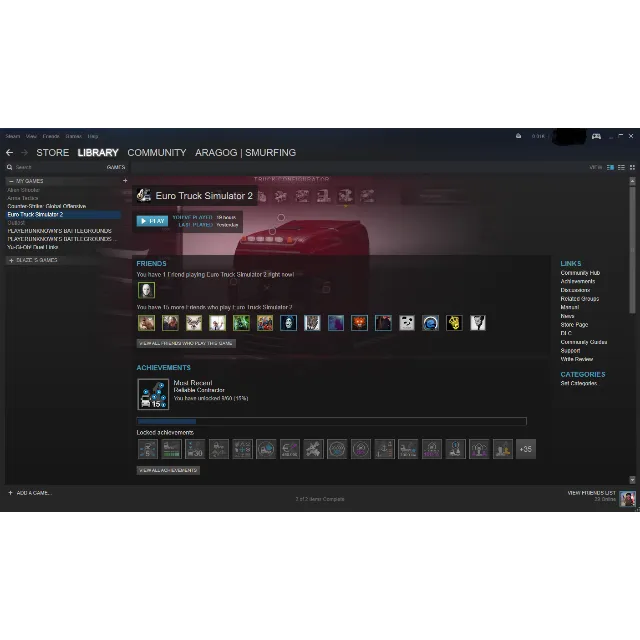Select the airplane locked achievement
This screenshot has width=640, height=640.
pyautogui.click(x=313, y=449)
